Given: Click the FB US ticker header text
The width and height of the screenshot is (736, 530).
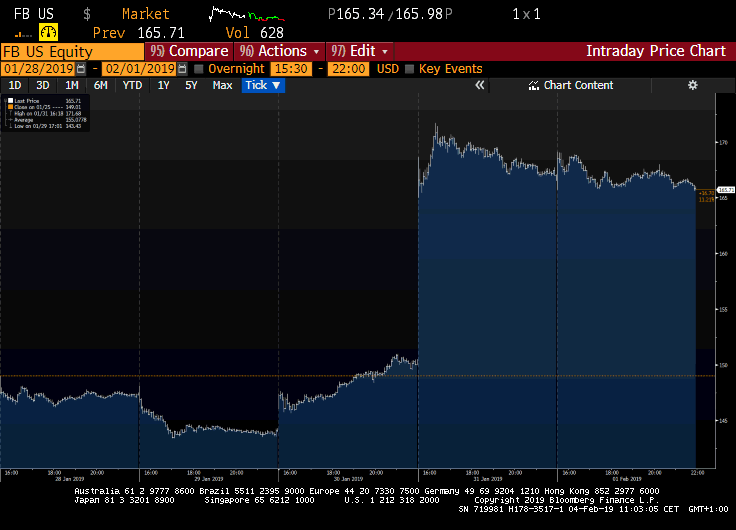Looking at the screenshot, I should click(x=34, y=14).
